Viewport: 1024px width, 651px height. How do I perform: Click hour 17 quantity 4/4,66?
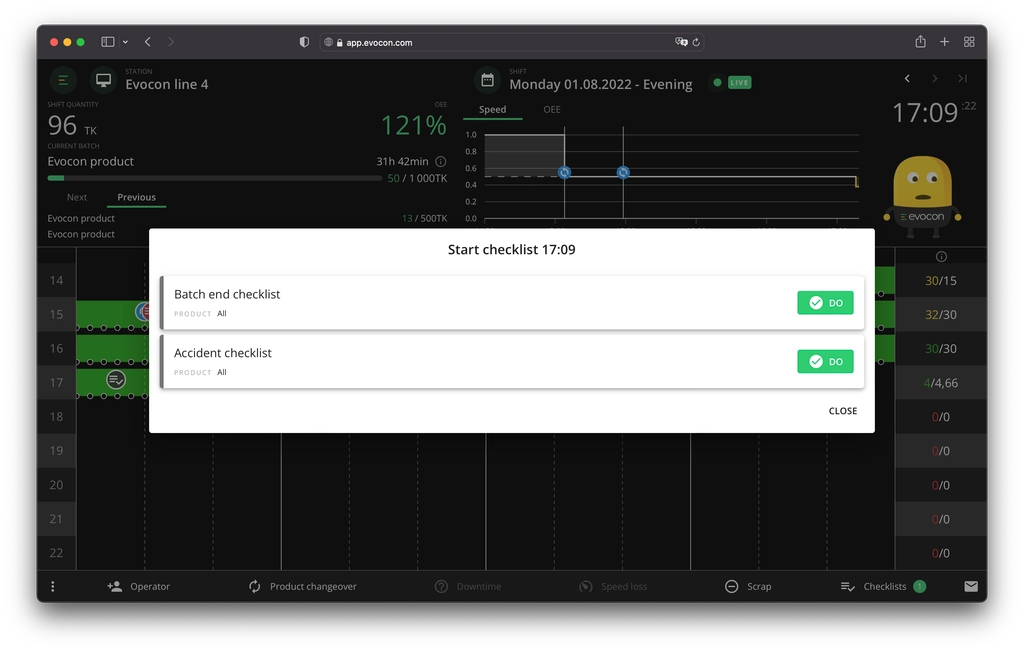coord(940,383)
